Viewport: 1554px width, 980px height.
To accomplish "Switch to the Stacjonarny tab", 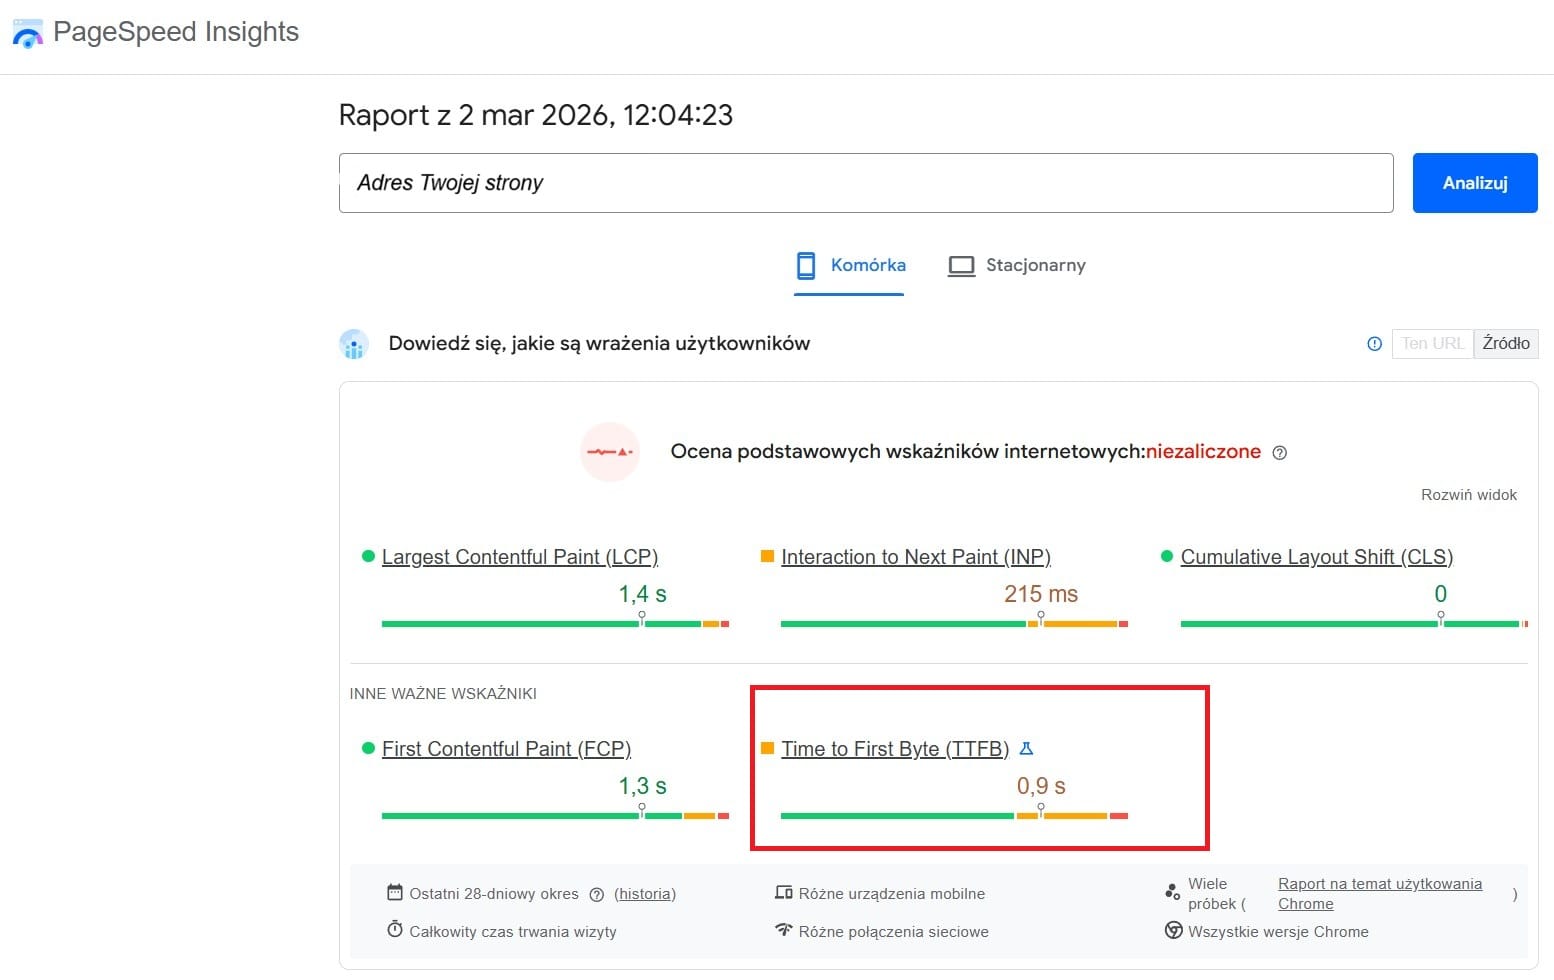I will (1017, 266).
